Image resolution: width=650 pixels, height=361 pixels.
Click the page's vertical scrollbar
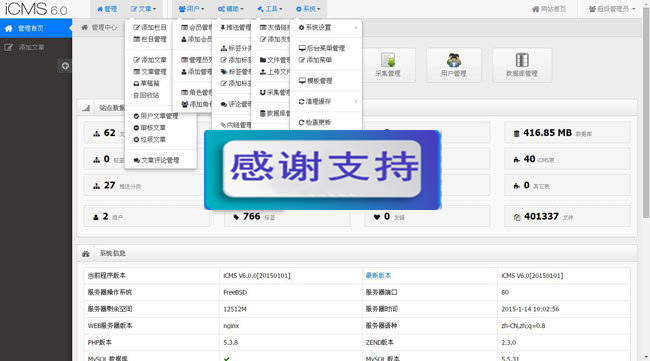[x=646, y=112]
